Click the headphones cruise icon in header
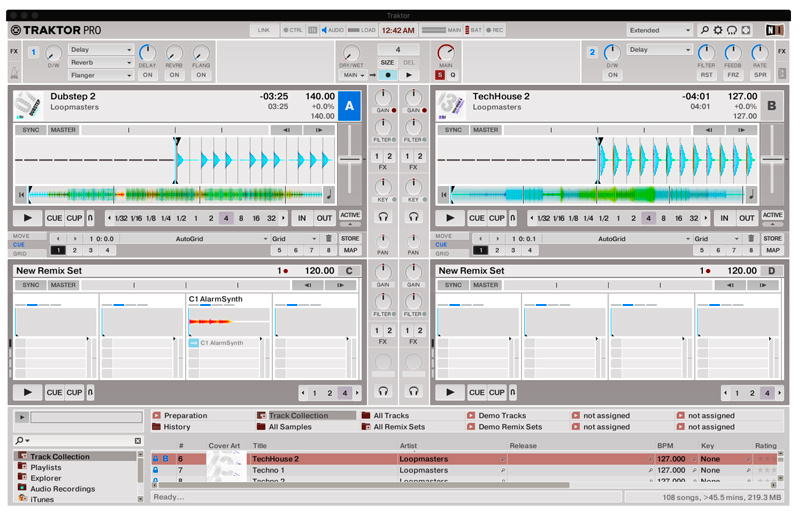Viewport: 800px width, 514px height. click(x=732, y=30)
